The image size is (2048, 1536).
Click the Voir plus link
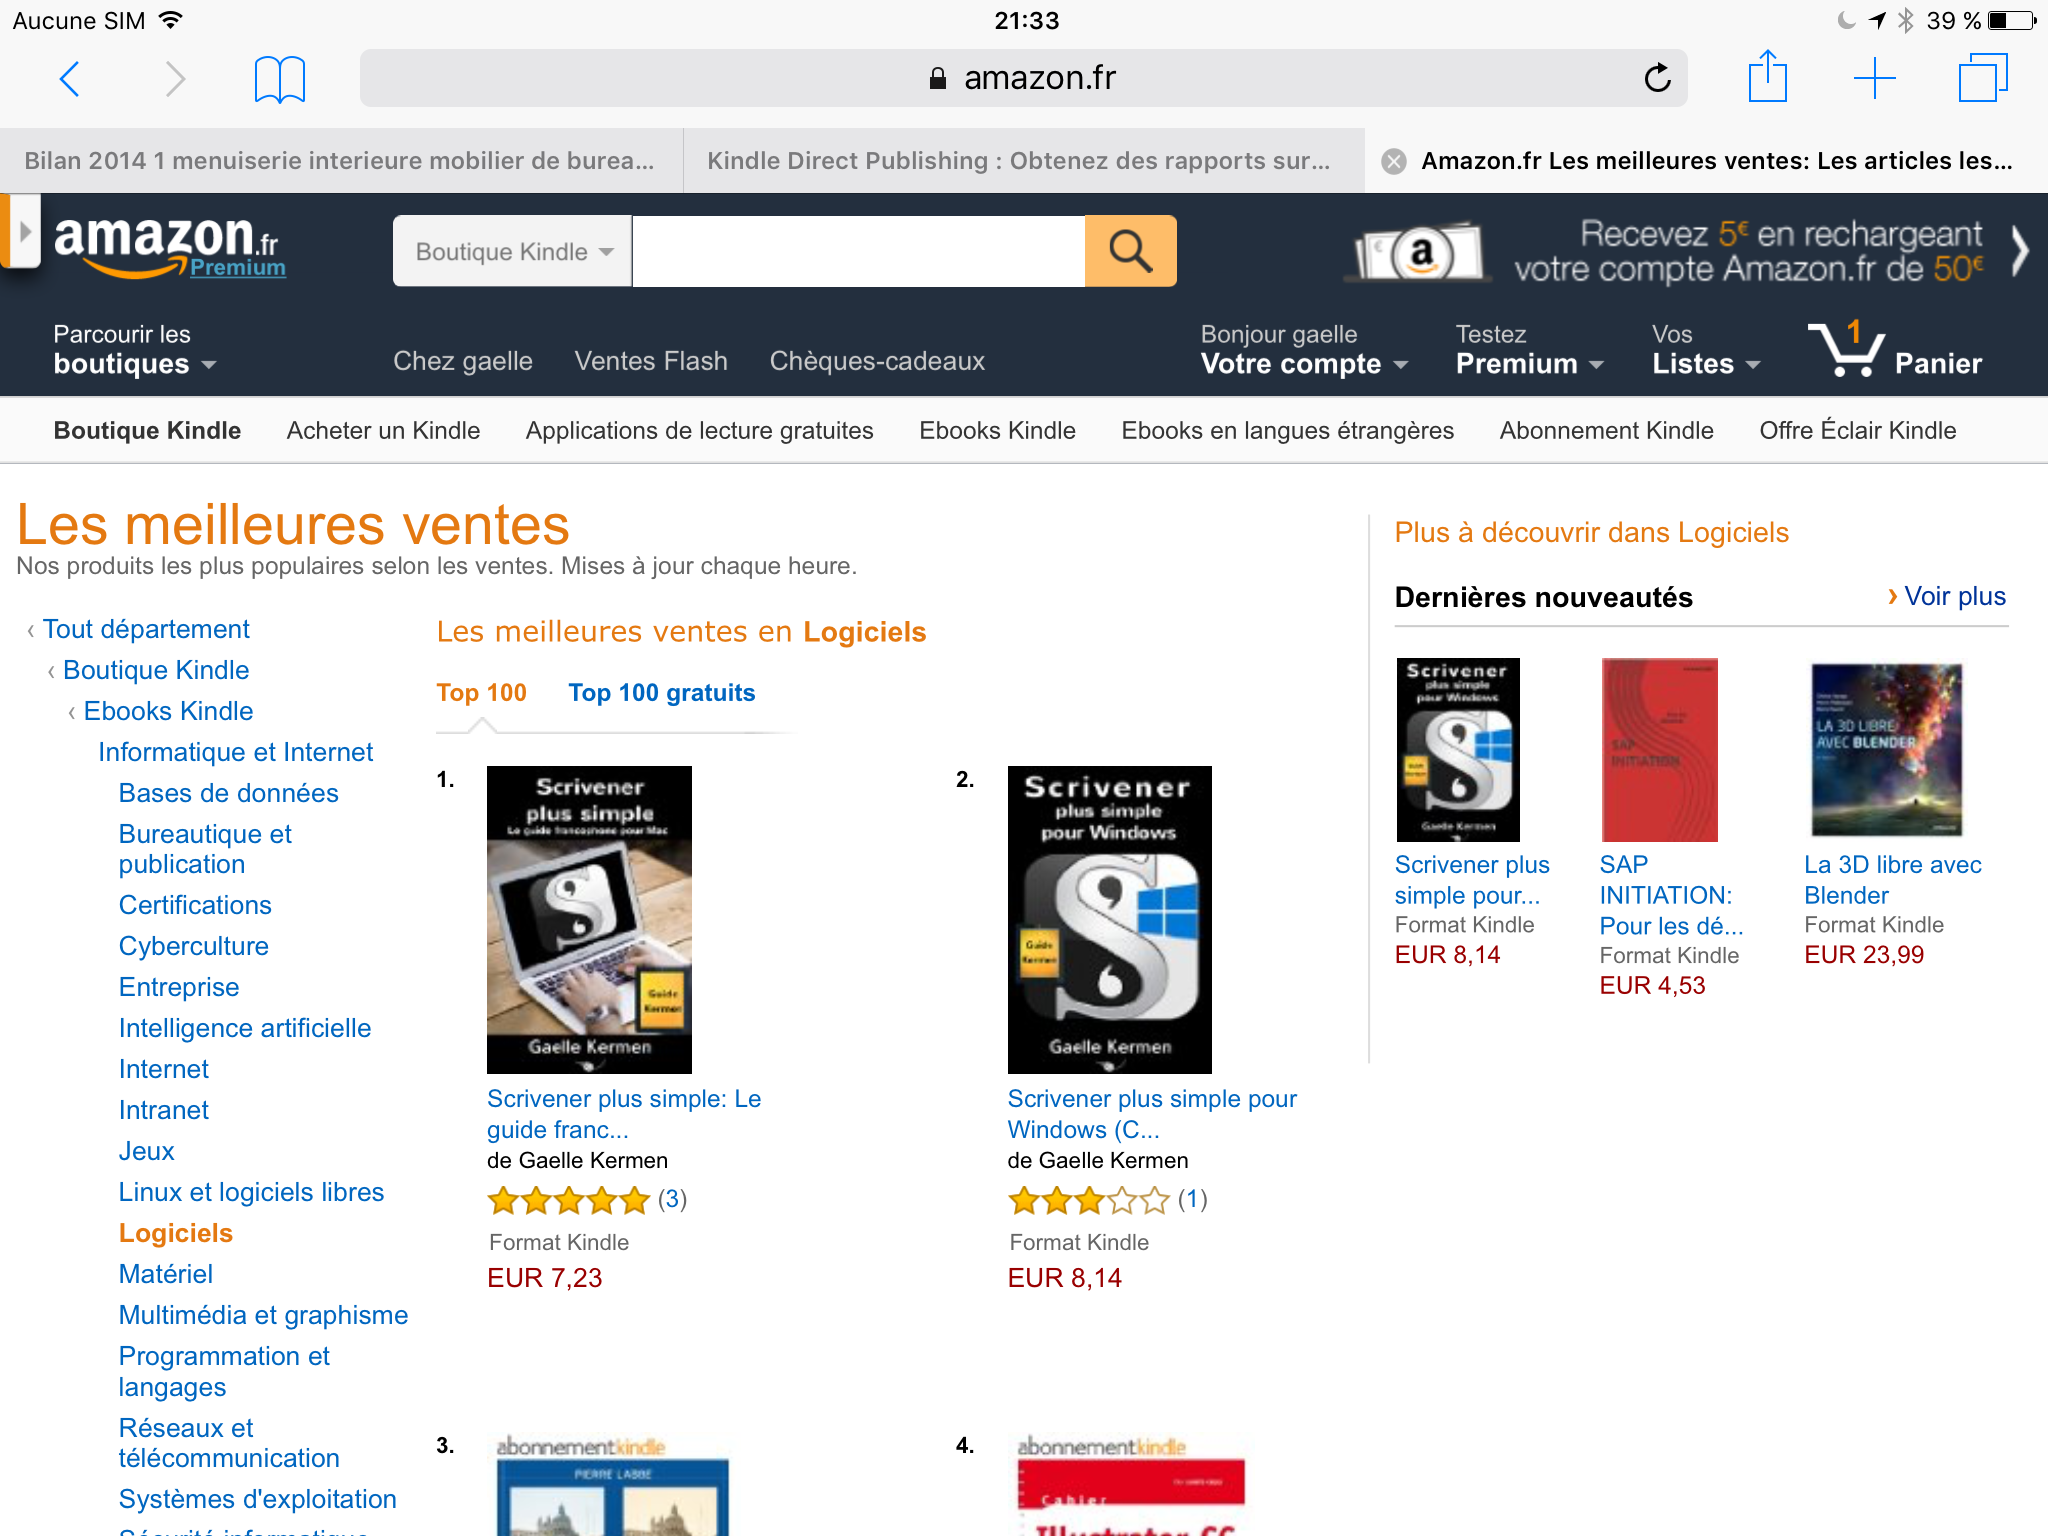[1946, 597]
